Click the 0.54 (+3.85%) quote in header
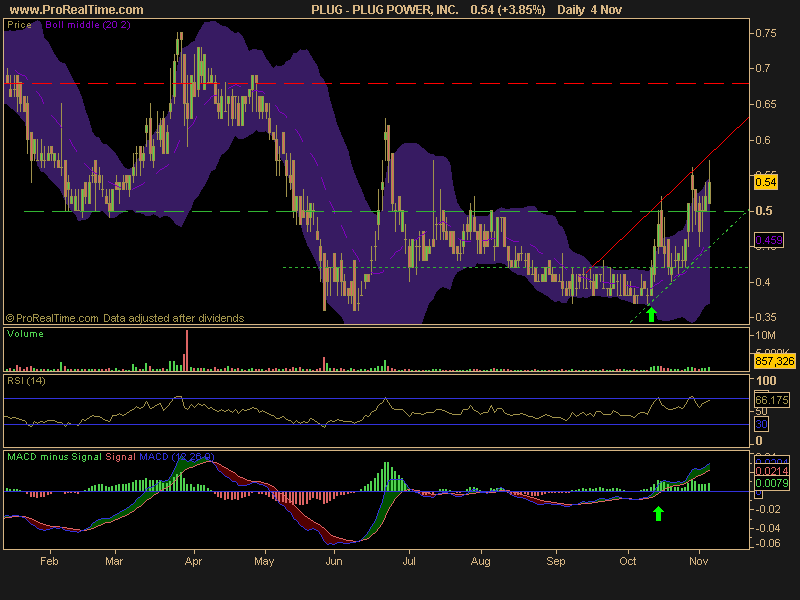800x600 pixels. coord(508,10)
